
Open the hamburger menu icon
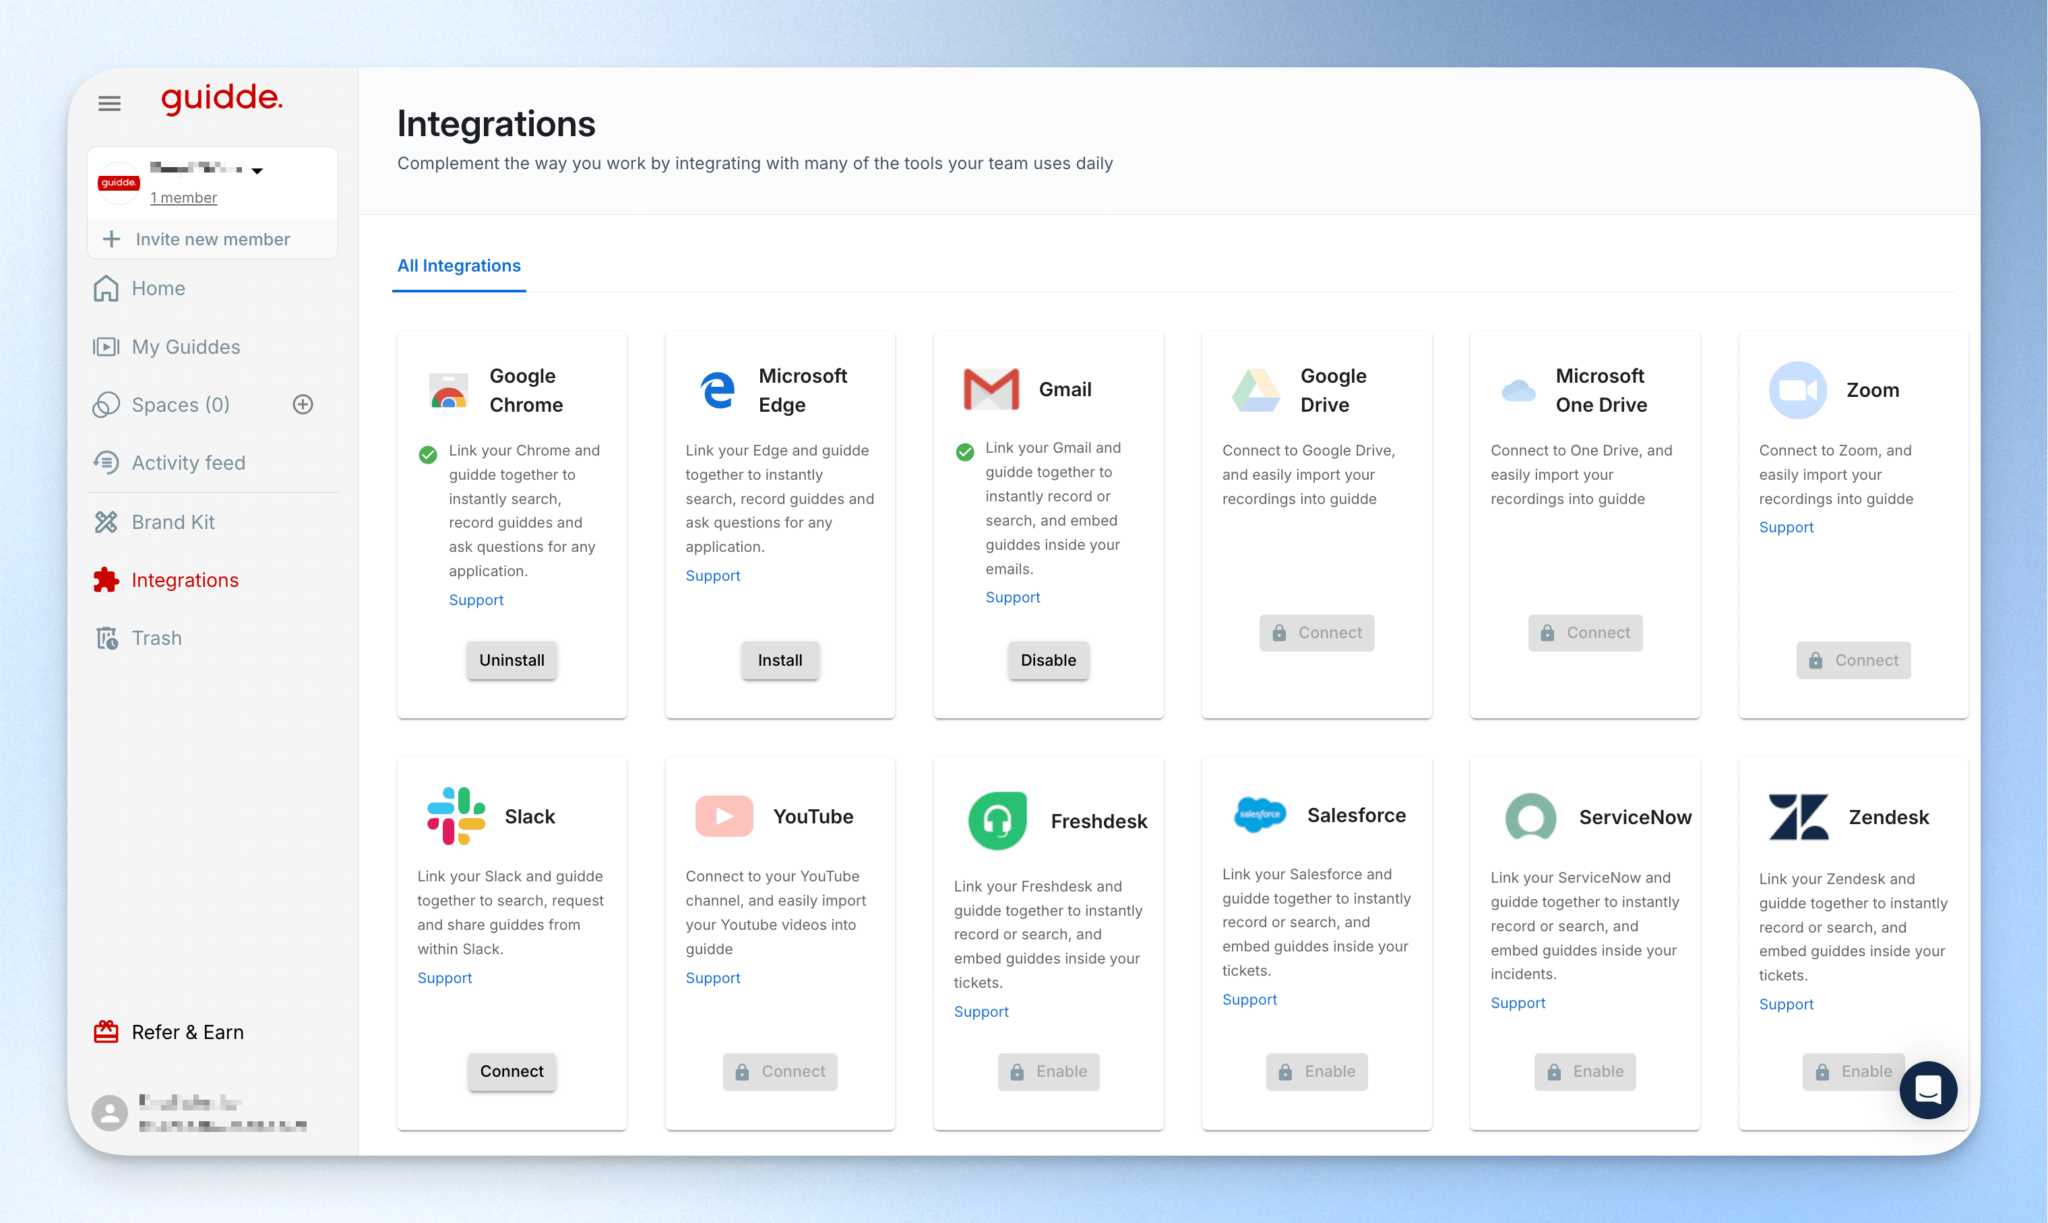pos(109,103)
